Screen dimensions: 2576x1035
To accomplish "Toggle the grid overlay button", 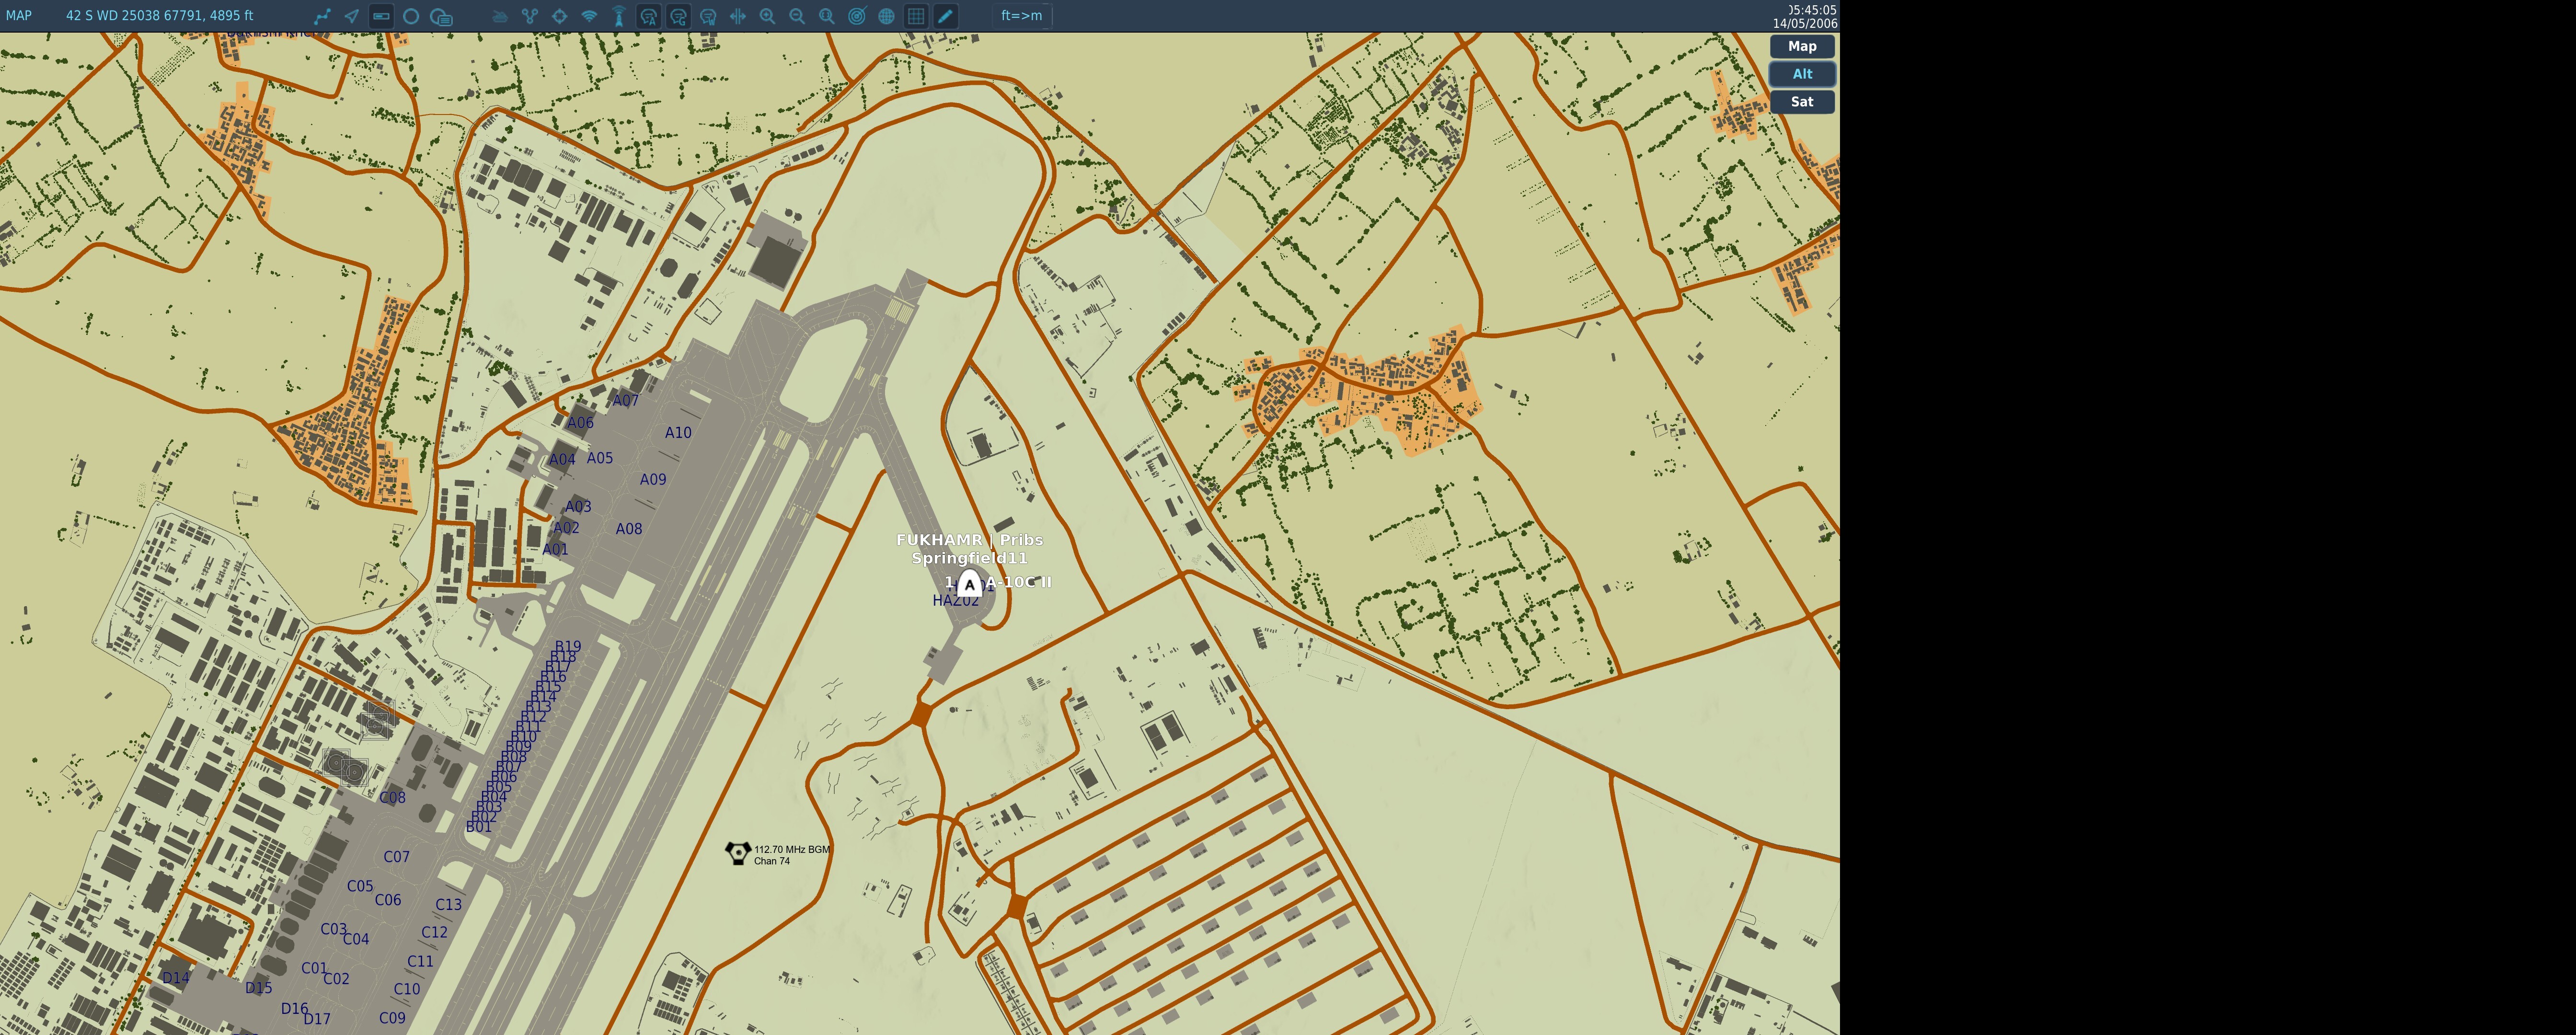I will click(x=916, y=16).
